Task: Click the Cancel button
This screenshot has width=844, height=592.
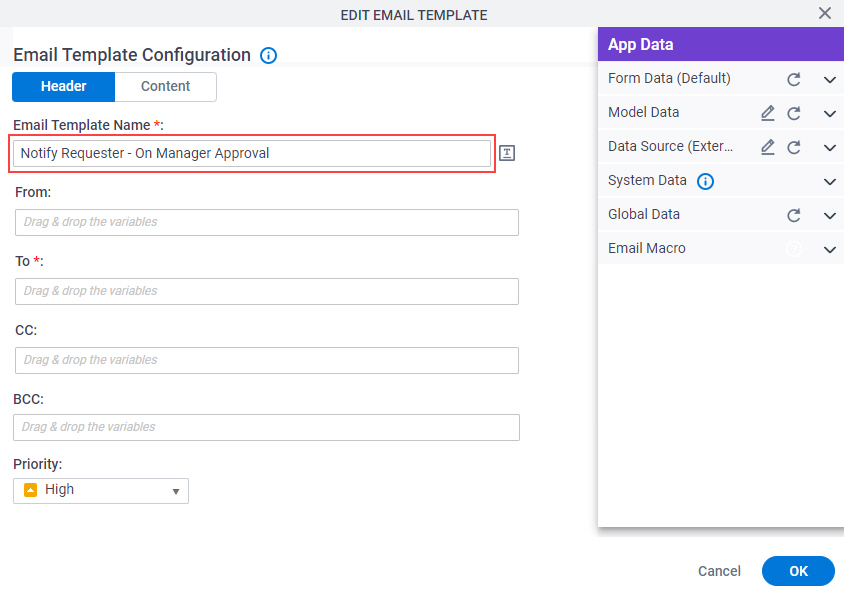Action: point(719,571)
